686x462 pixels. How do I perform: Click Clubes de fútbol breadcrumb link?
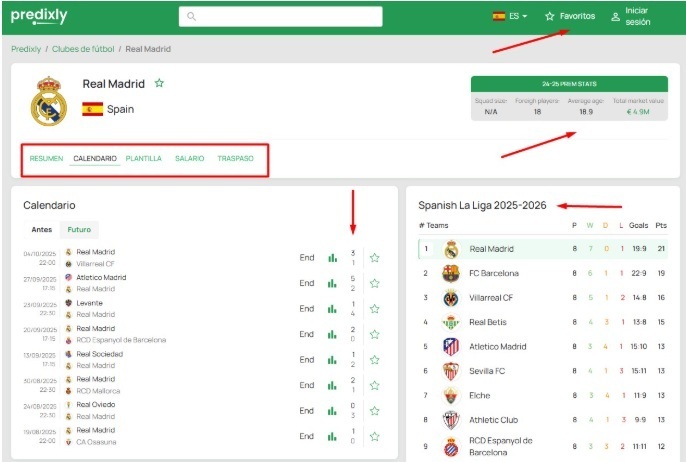83,49
